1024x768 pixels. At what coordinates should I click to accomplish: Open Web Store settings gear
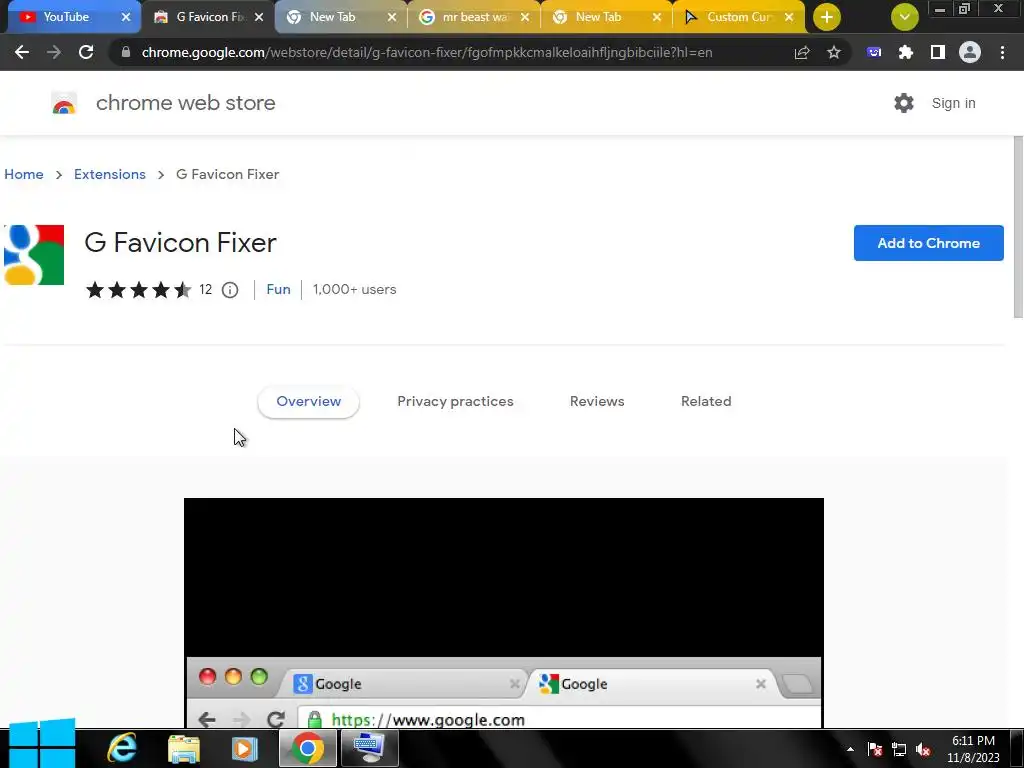pos(904,103)
